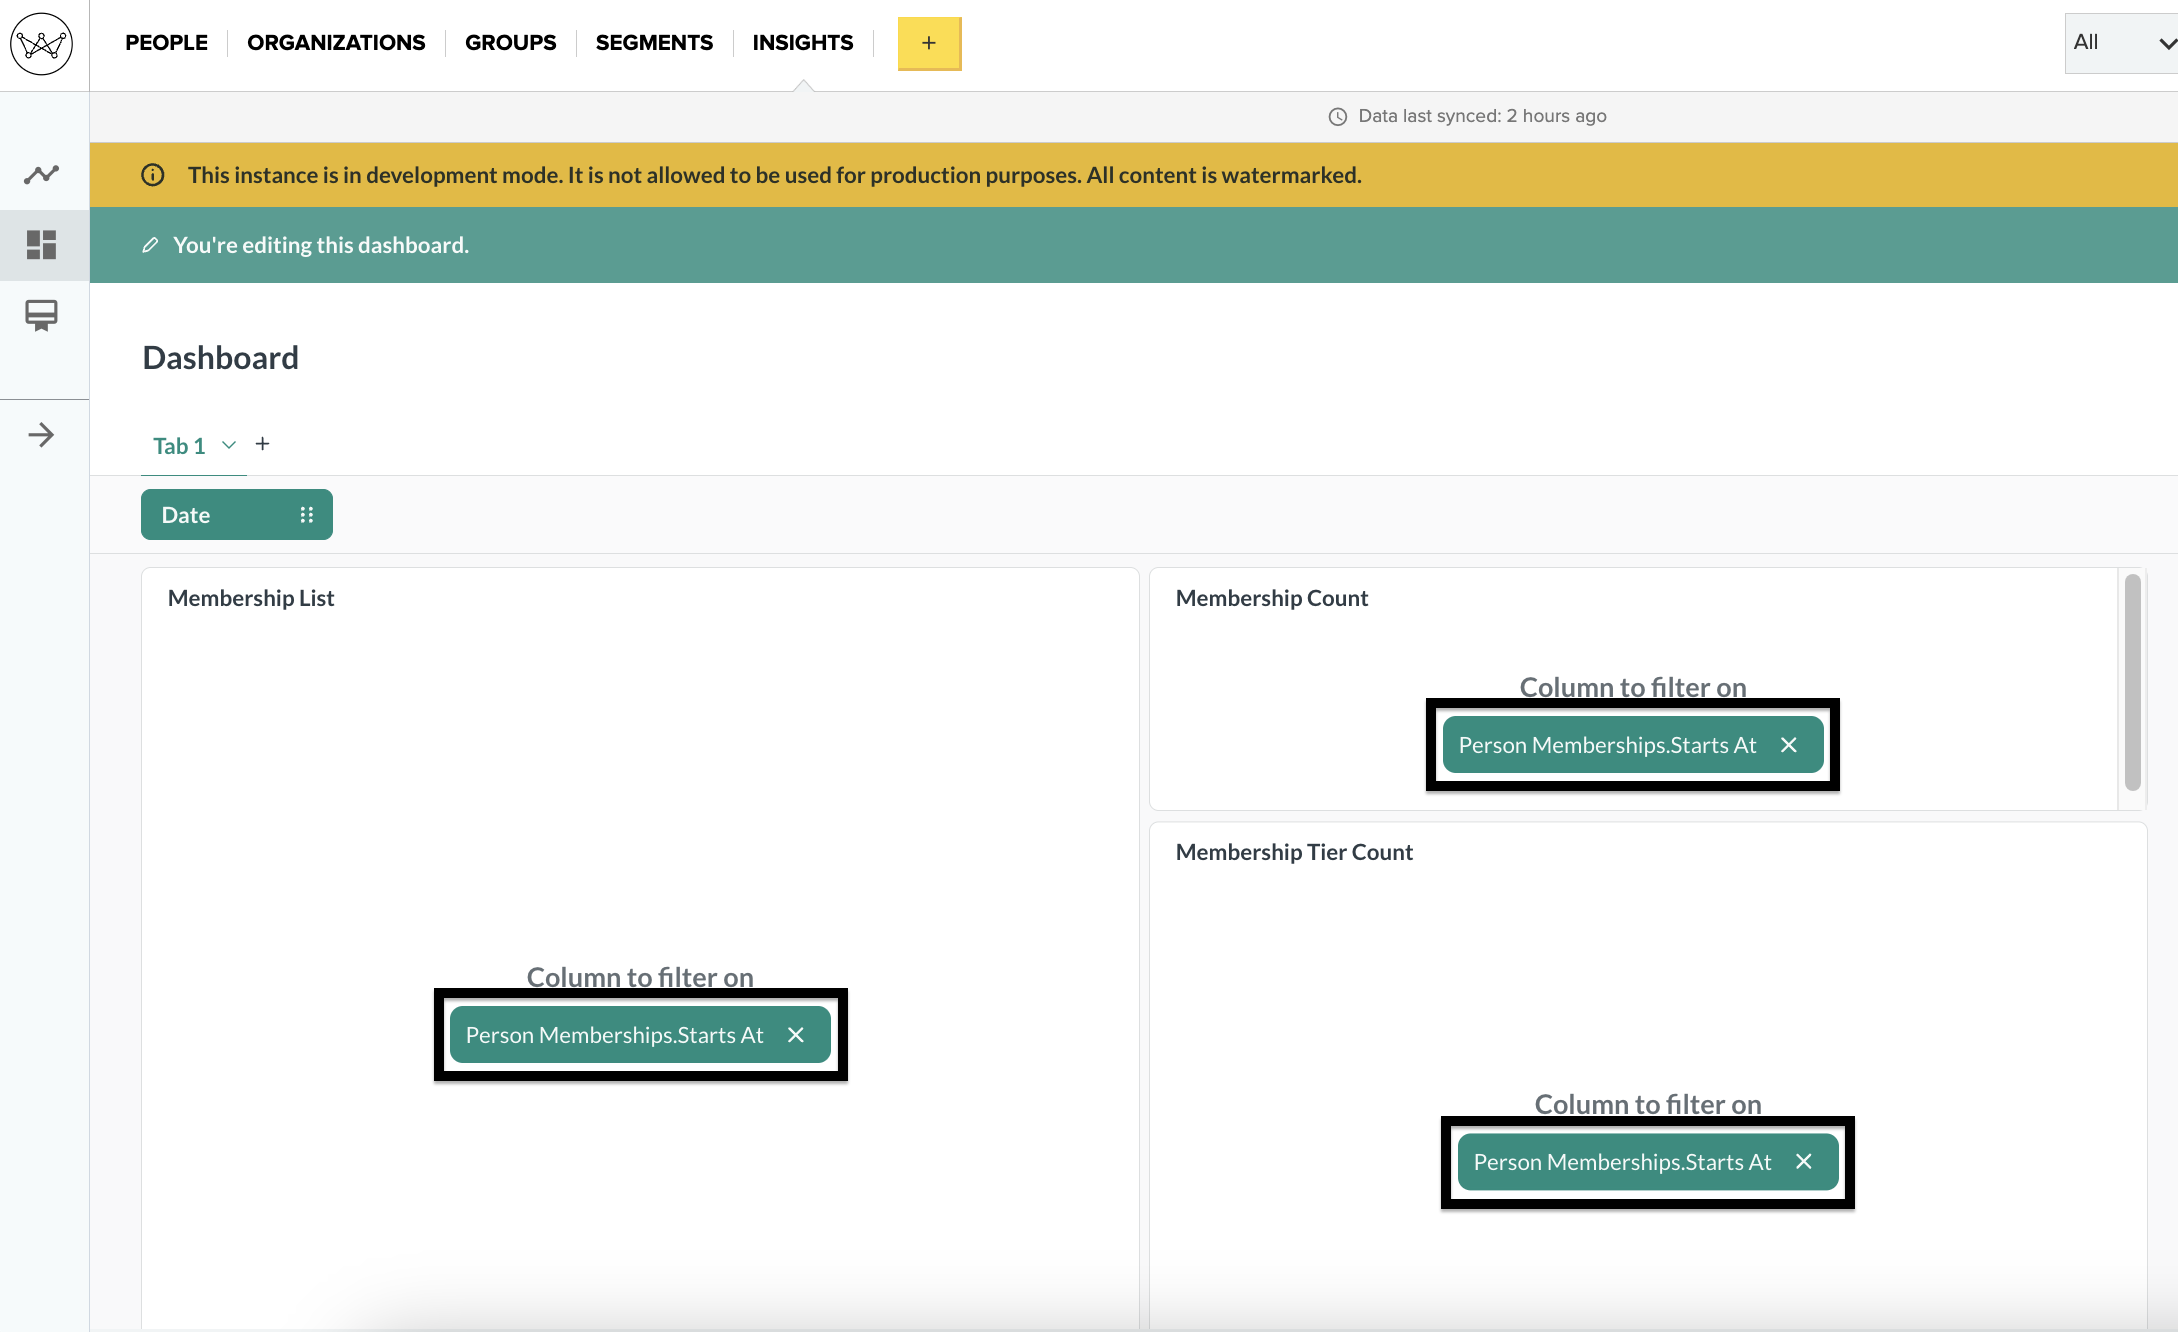Select Tab 1
The width and height of the screenshot is (2178, 1332).
179,446
